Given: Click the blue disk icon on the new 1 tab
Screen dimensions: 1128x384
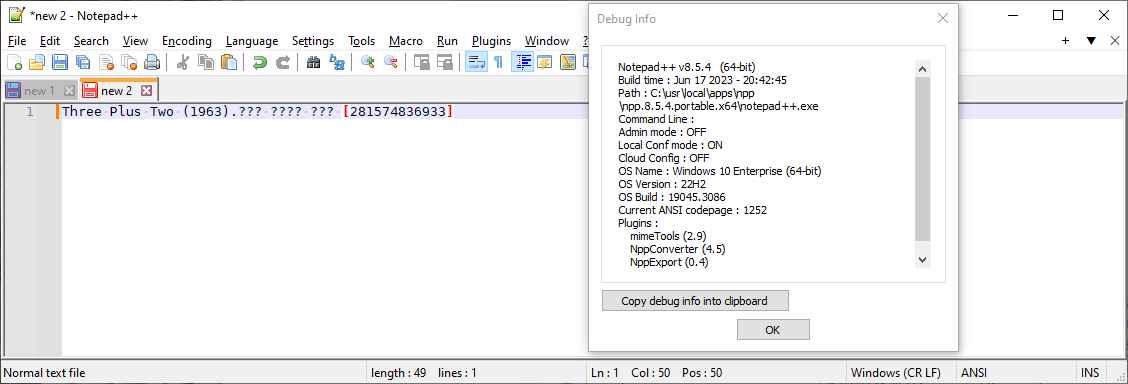Looking at the screenshot, I should pos(12,91).
